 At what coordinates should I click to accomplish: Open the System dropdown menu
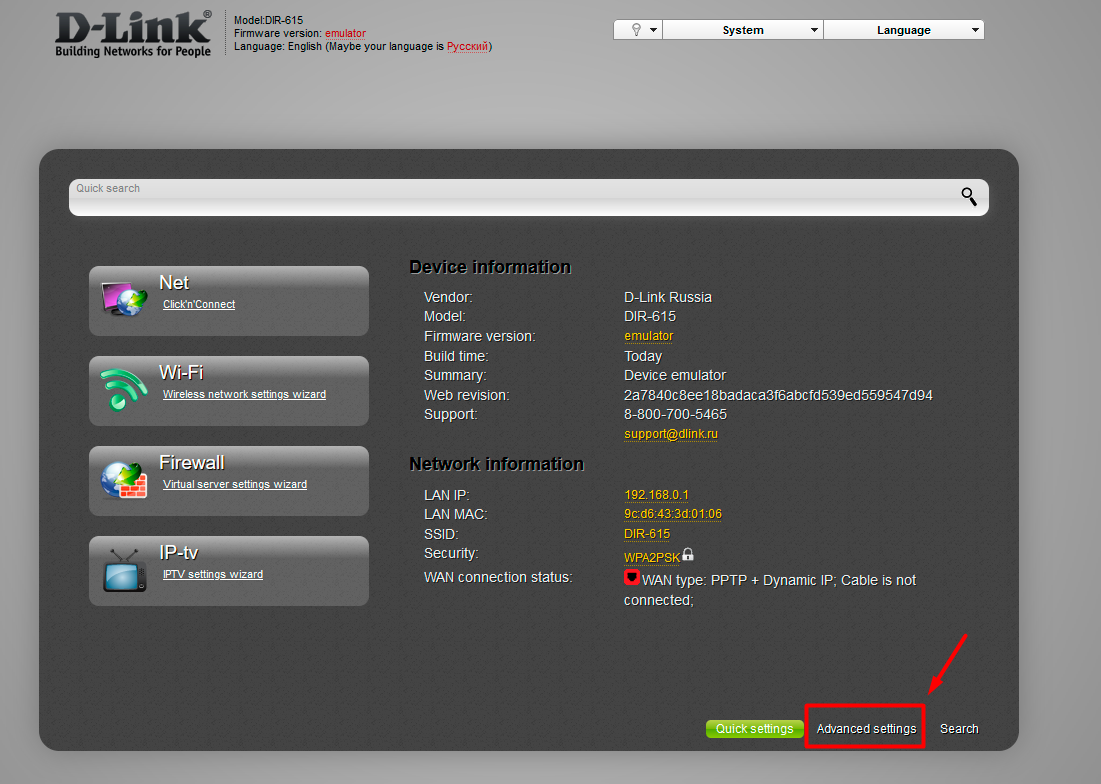tap(741, 29)
